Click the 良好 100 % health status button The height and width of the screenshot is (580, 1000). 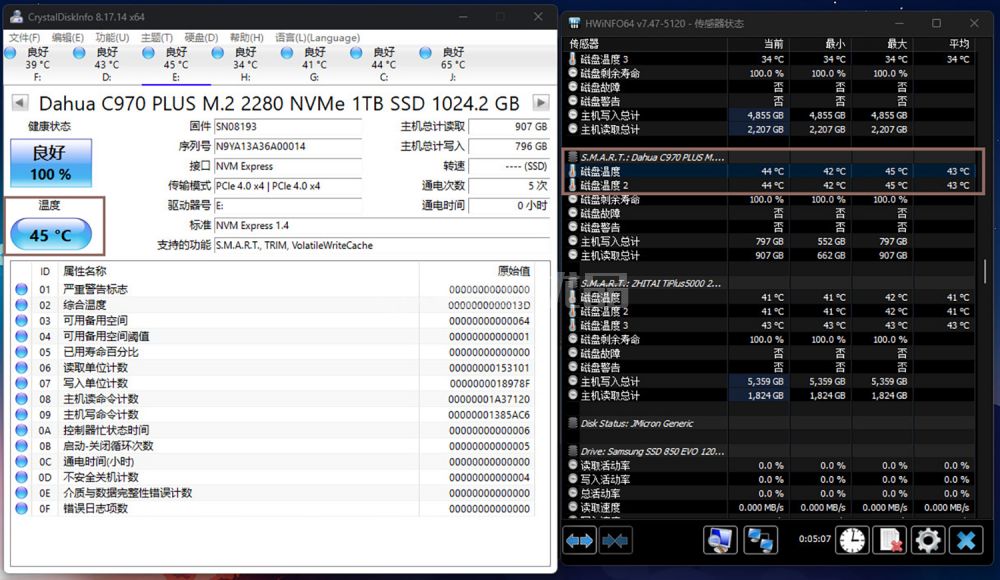coord(51,163)
